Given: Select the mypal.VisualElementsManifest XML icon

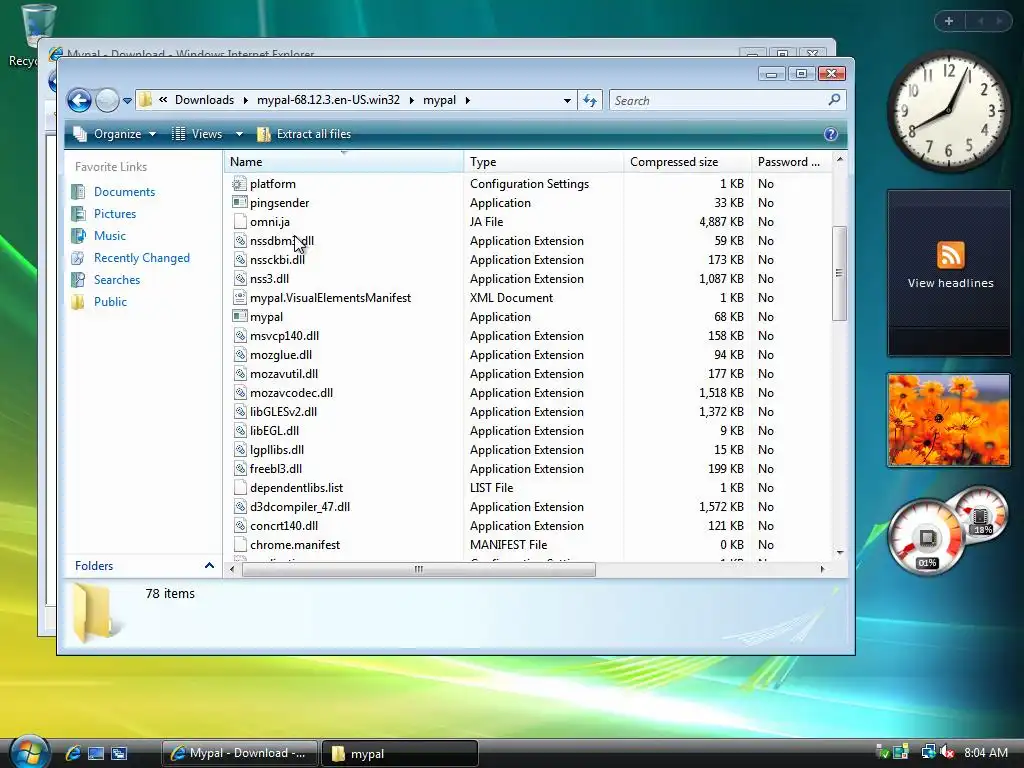Looking at the screenshot, I should [x=240, y=298].
